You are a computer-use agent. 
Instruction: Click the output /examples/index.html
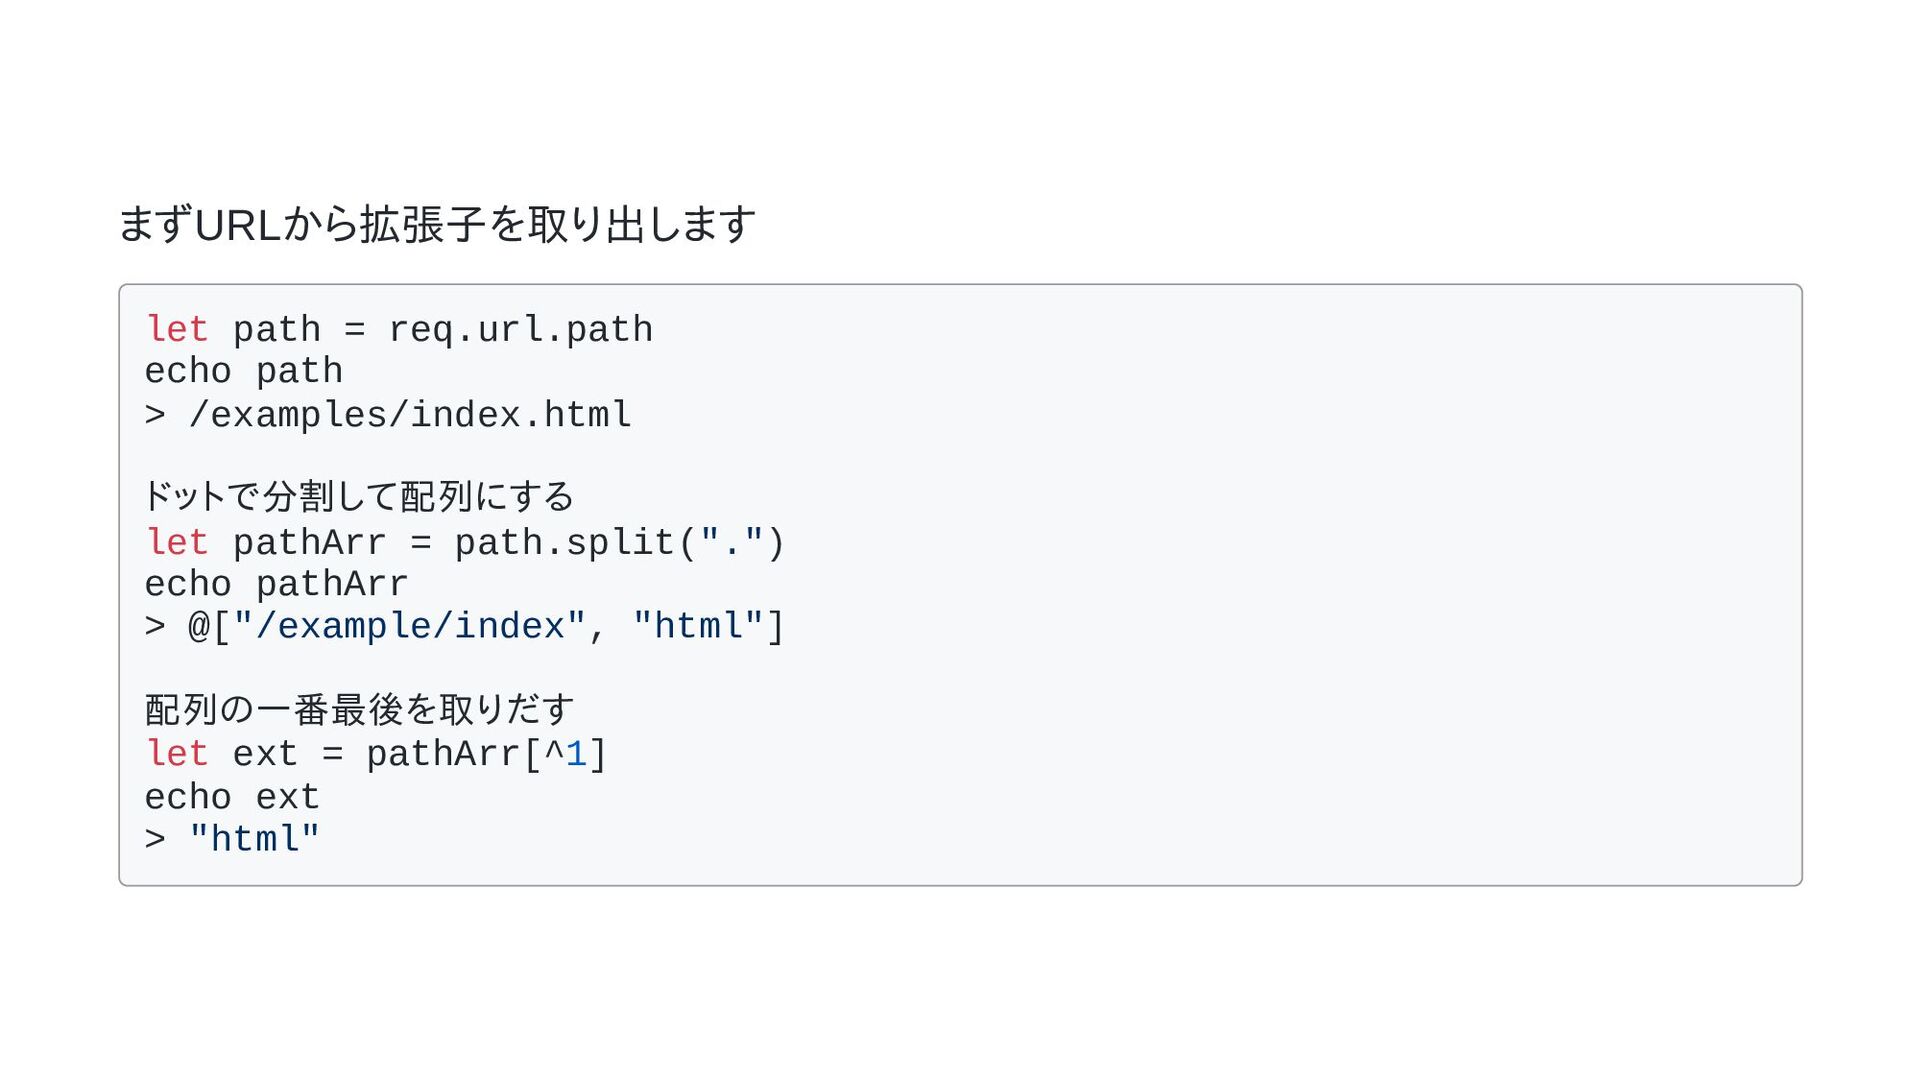[410, 415]
